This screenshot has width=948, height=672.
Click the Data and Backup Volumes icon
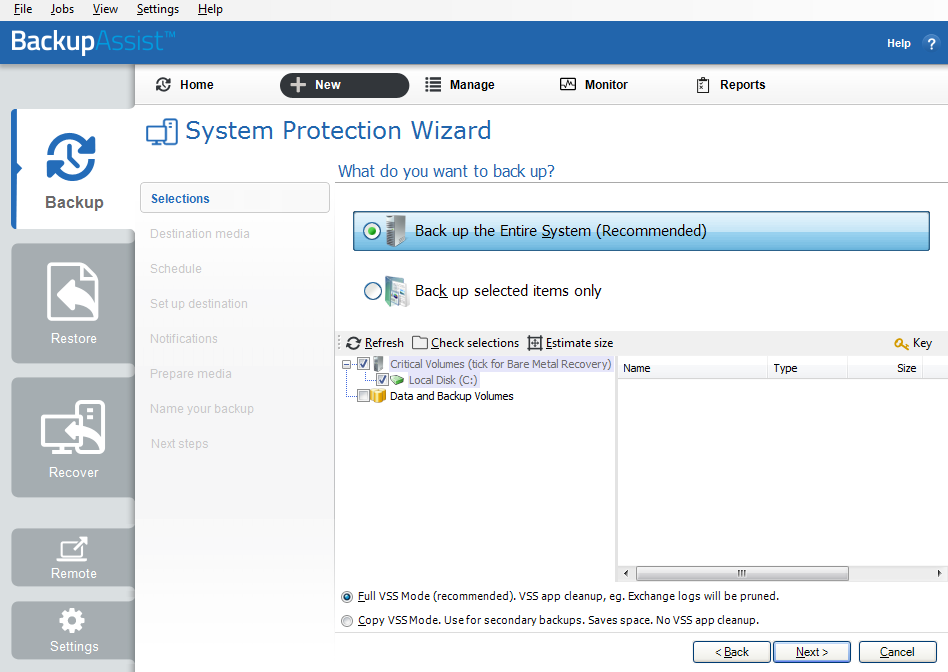(x=378, y=396)
